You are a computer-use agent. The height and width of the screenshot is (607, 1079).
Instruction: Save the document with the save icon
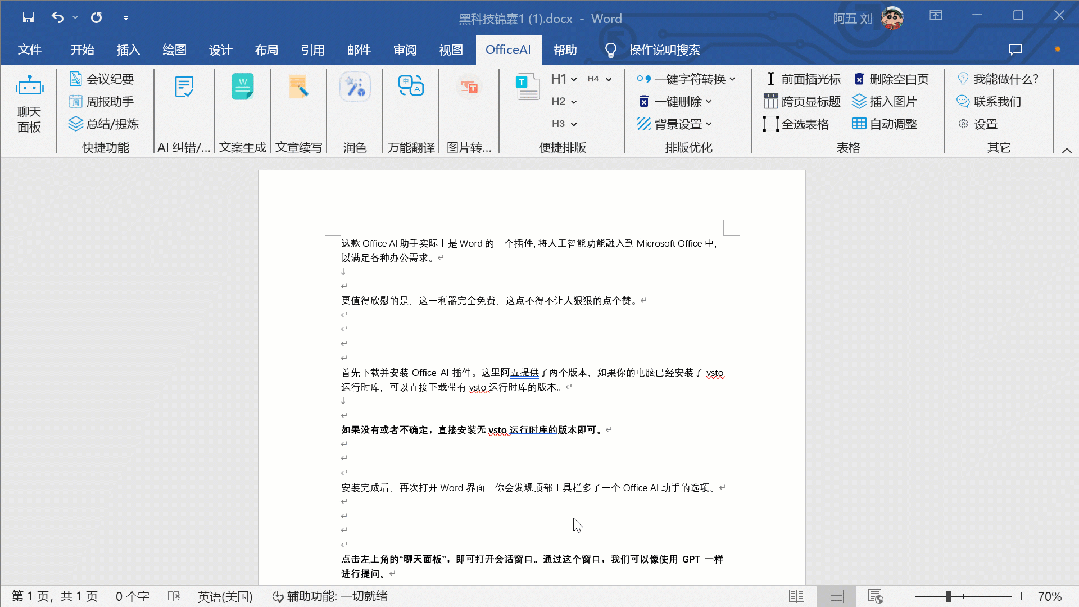tap(28, 18)
